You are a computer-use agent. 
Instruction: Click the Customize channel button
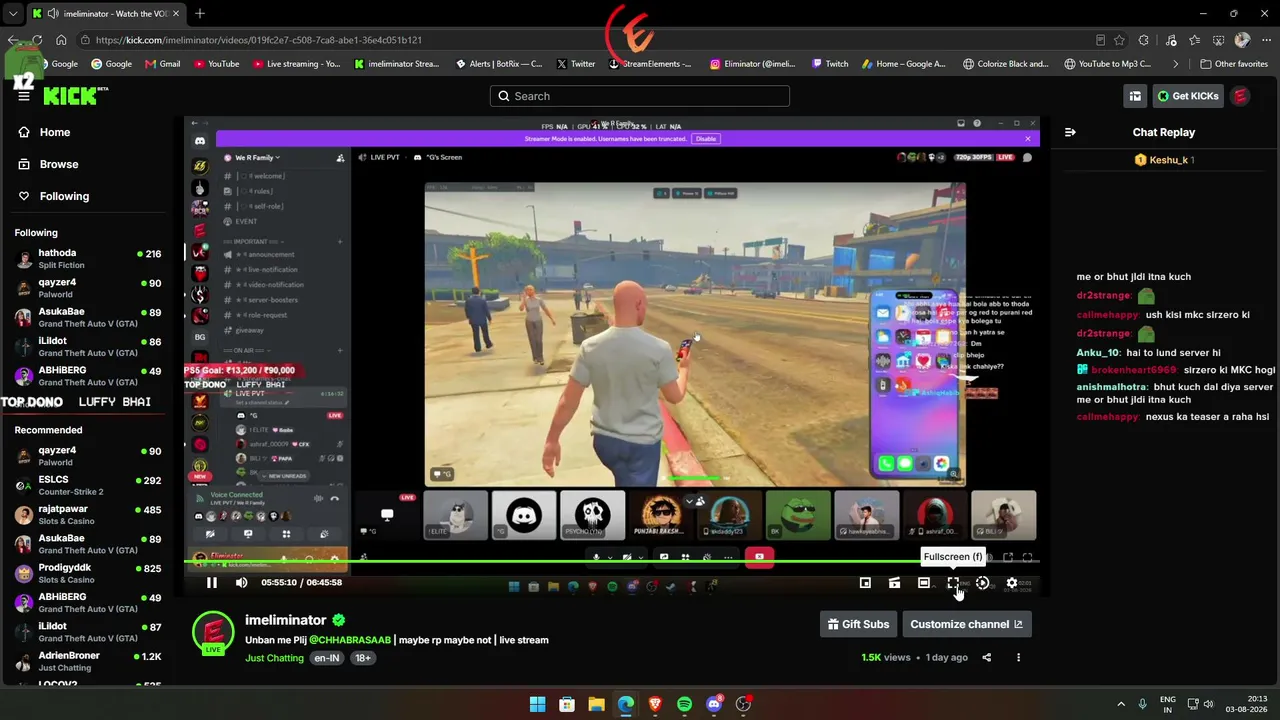coord(966,624)
